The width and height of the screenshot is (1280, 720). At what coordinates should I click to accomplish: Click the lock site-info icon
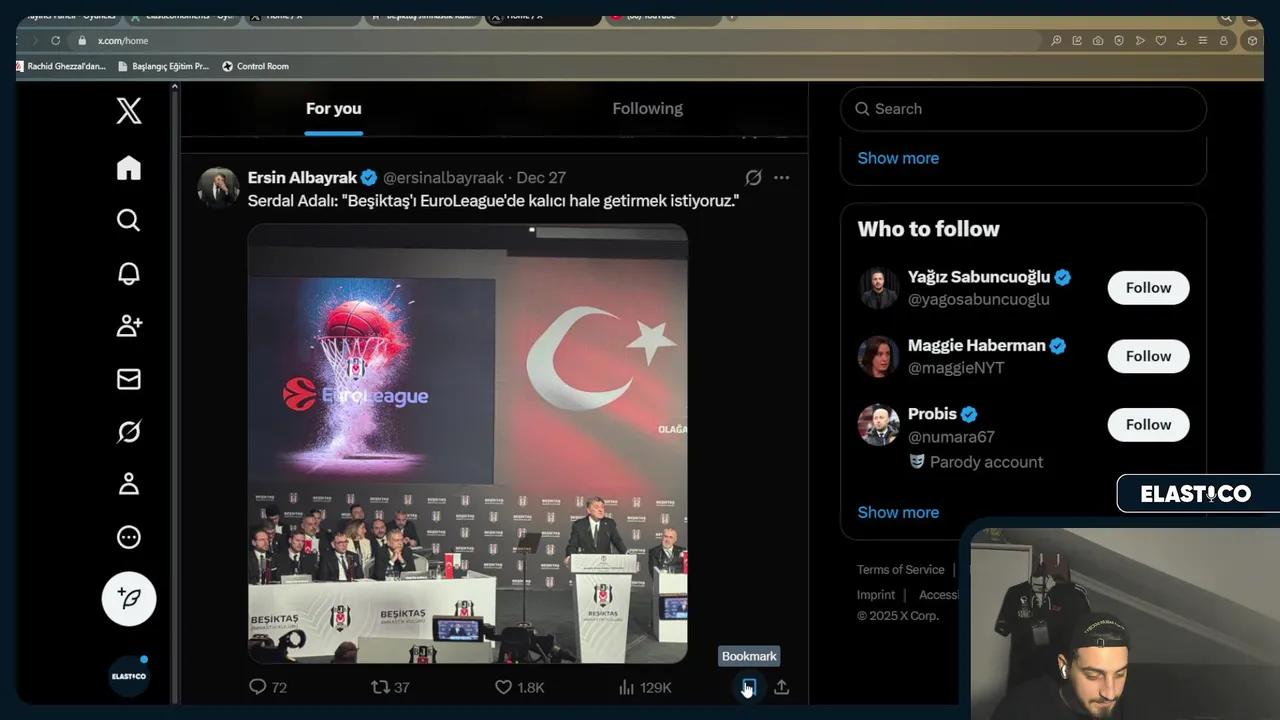point(83,41)
